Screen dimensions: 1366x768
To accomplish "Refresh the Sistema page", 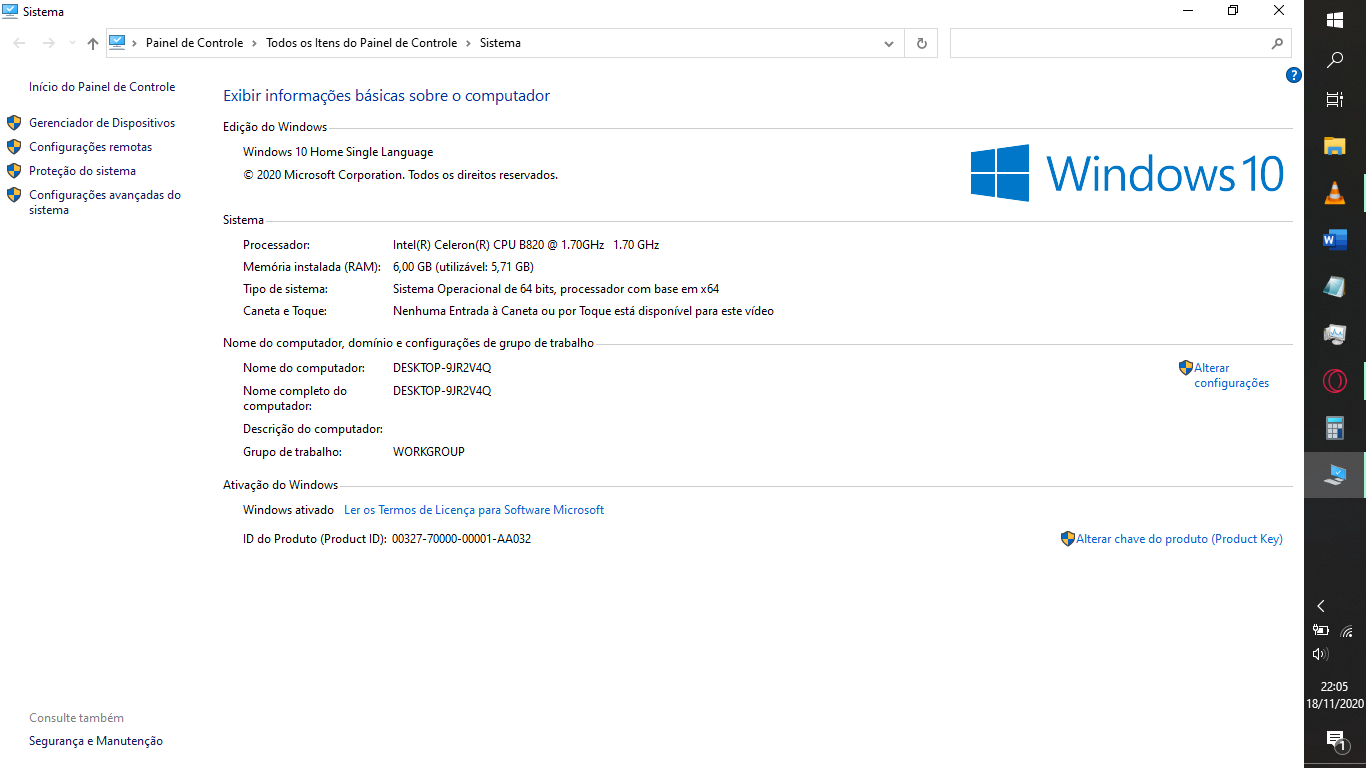I will [921, 43].
